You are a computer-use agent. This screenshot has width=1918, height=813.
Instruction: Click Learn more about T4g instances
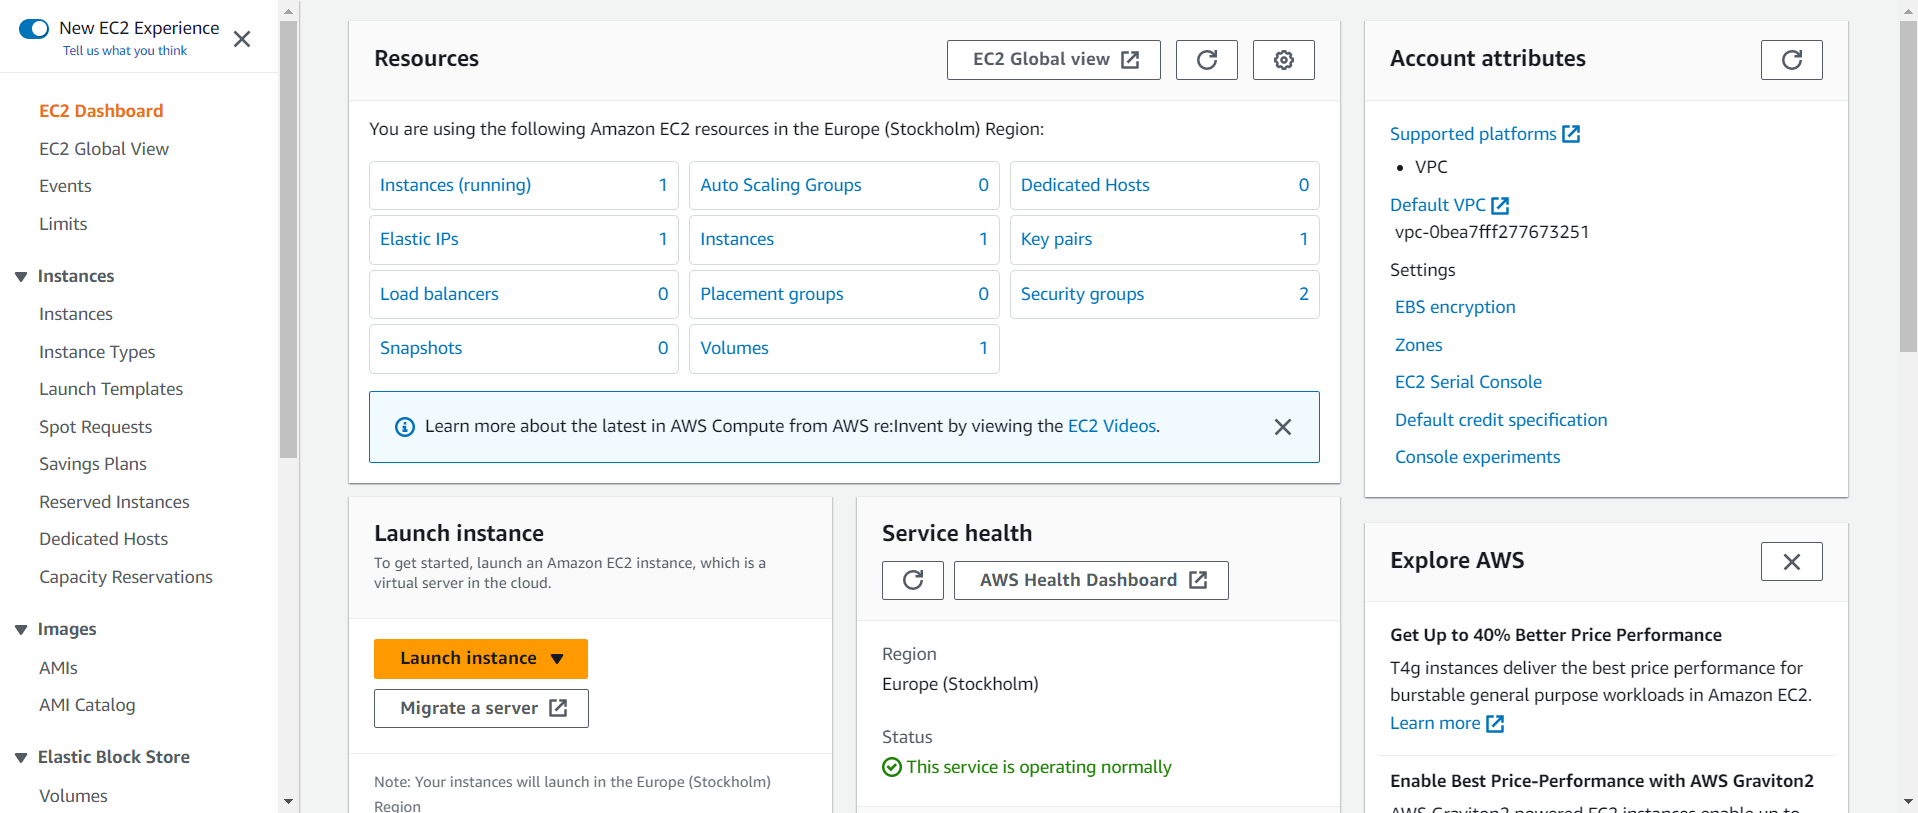point(1446,723)
